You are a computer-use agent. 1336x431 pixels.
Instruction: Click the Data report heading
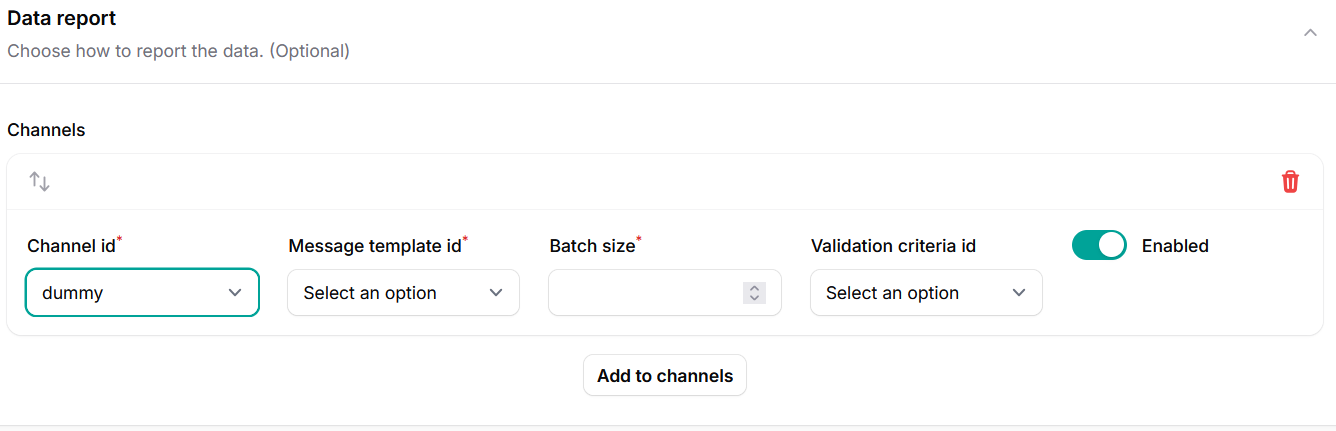pyautogui.click(x=62, y=18)
